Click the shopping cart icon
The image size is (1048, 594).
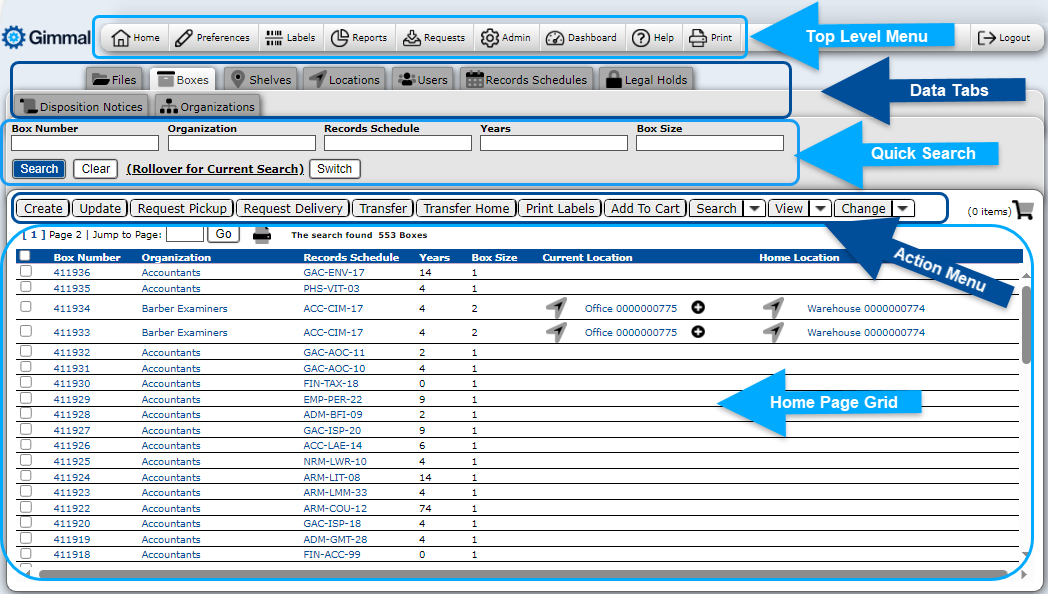pyautogui.click(x=1022, y=210)
